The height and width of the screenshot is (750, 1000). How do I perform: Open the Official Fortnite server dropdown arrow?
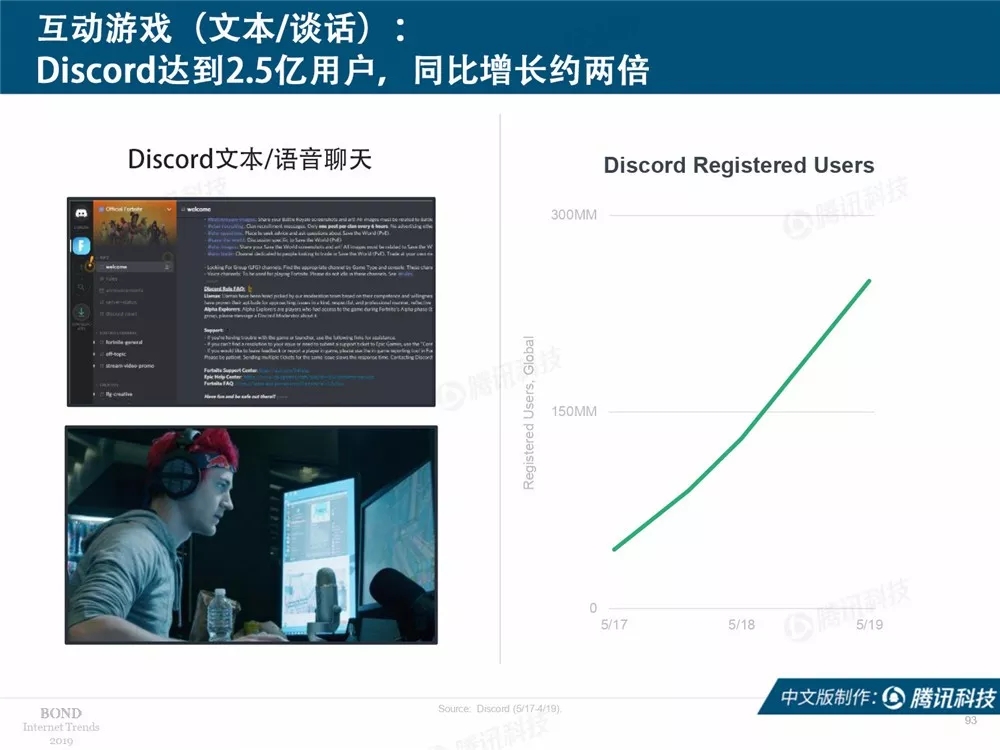(168, 208)
